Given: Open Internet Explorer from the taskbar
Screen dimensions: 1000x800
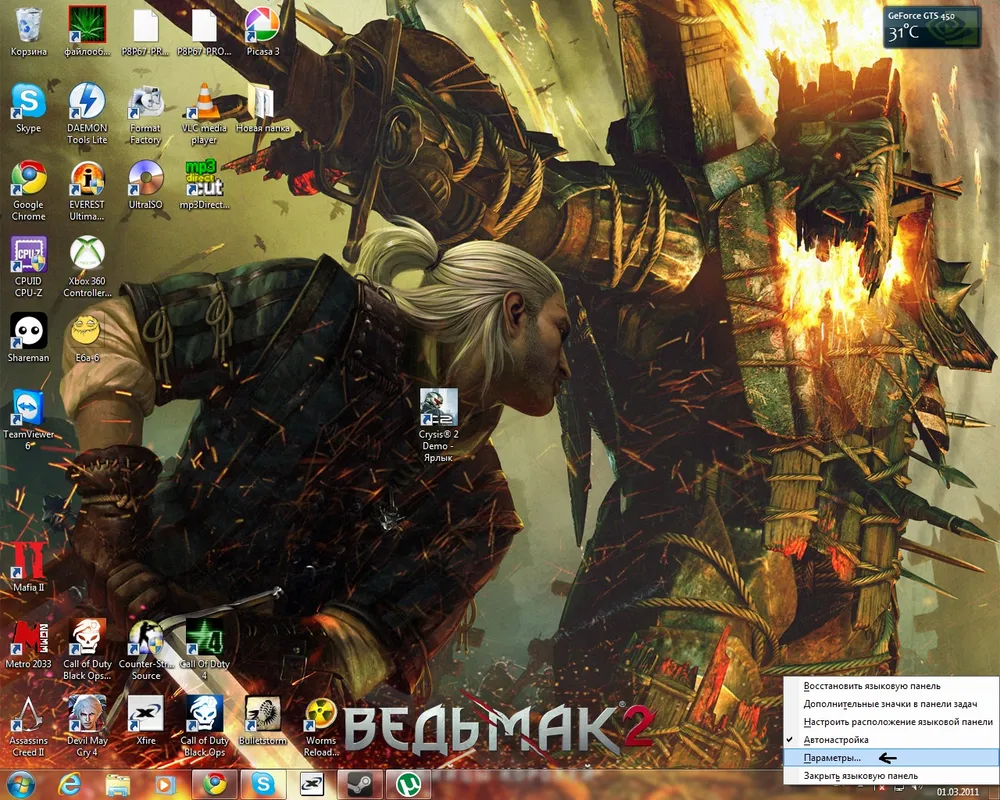Looking at the screenshot, I should tap(69, 784).
